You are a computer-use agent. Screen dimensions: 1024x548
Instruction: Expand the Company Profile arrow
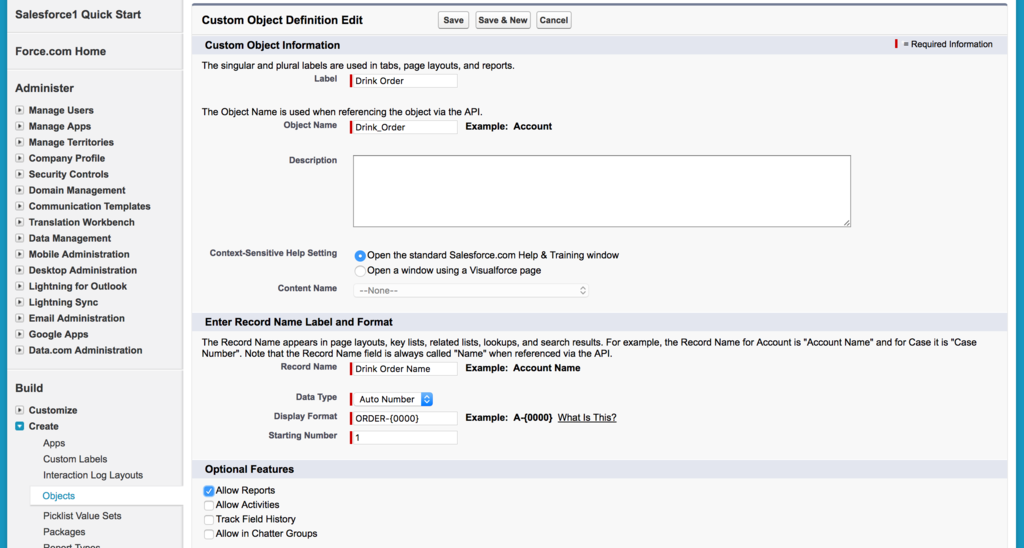tap(20, 158)
